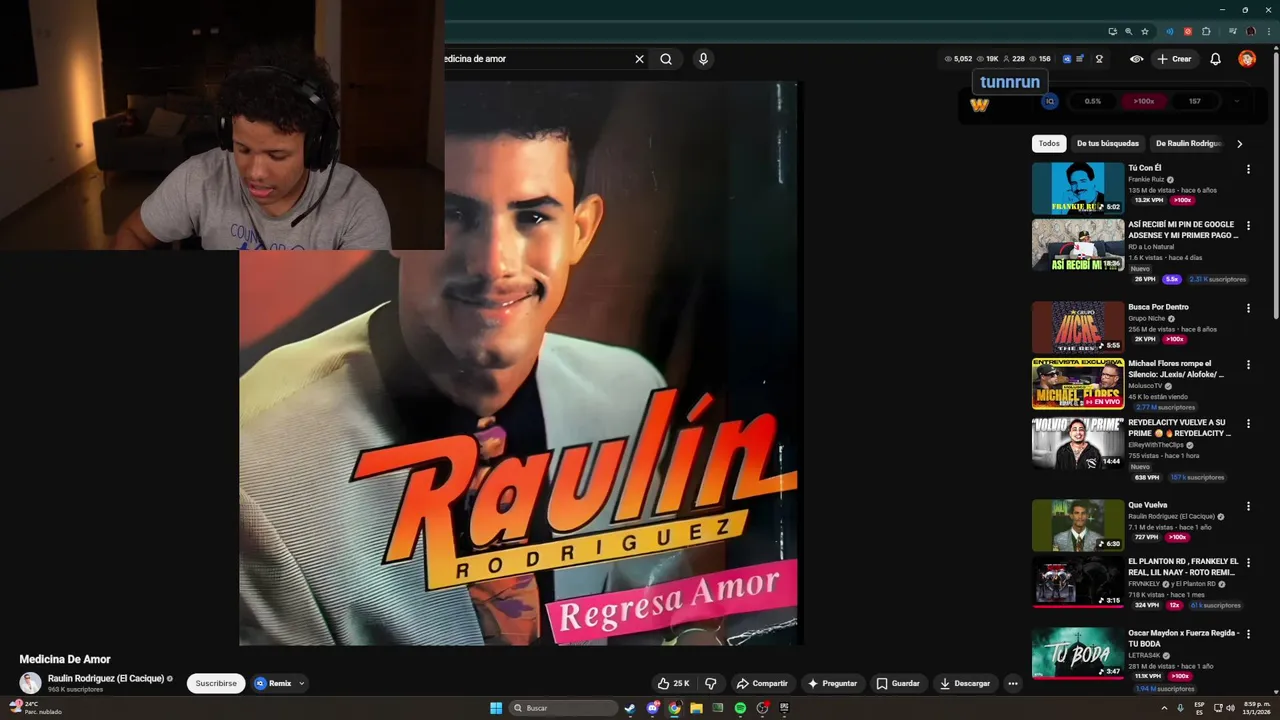This screenshot has width=1280, height=720.
Task: Open options for Michael Flores video
Action: pyautogui.click(x=1248, y=365)
